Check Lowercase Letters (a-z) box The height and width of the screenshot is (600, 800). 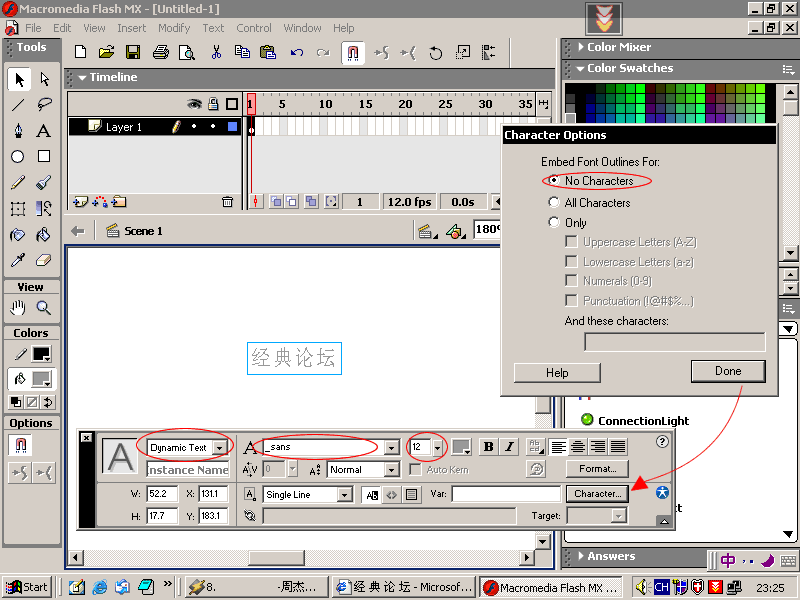click(571, 261)
